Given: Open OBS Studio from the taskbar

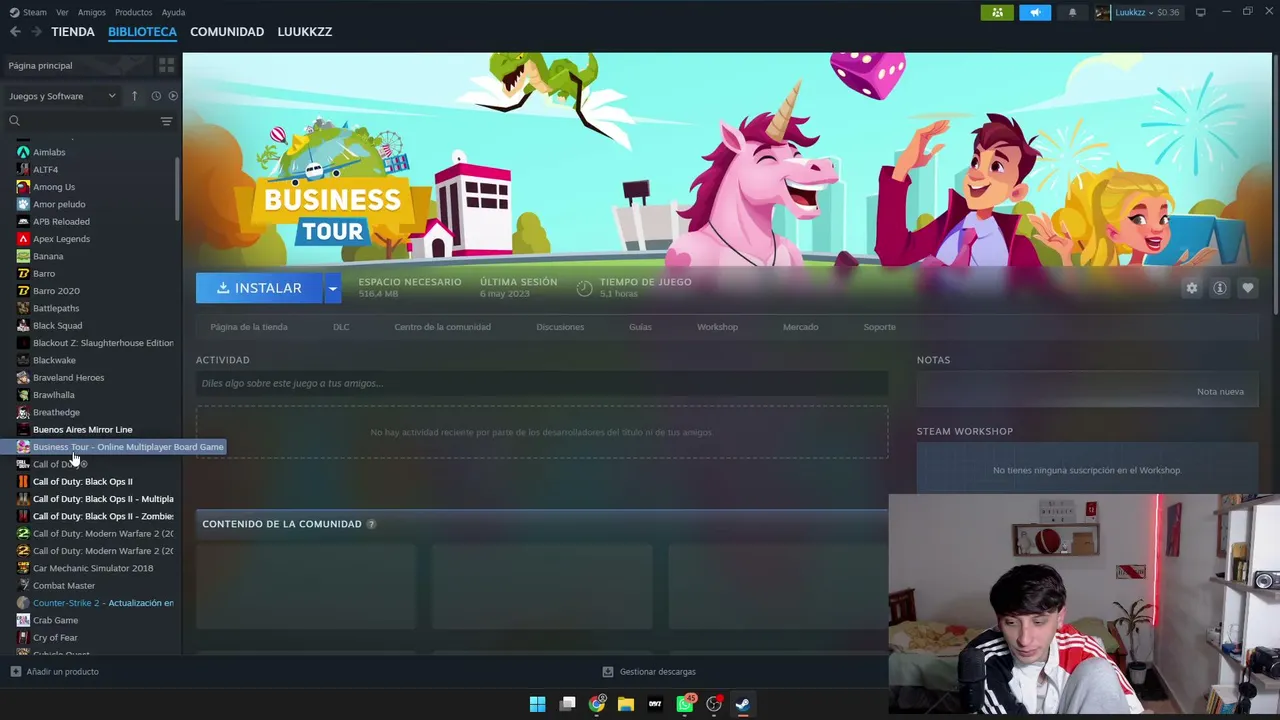Looking at the screenshot, I should (x=714, y=704).
